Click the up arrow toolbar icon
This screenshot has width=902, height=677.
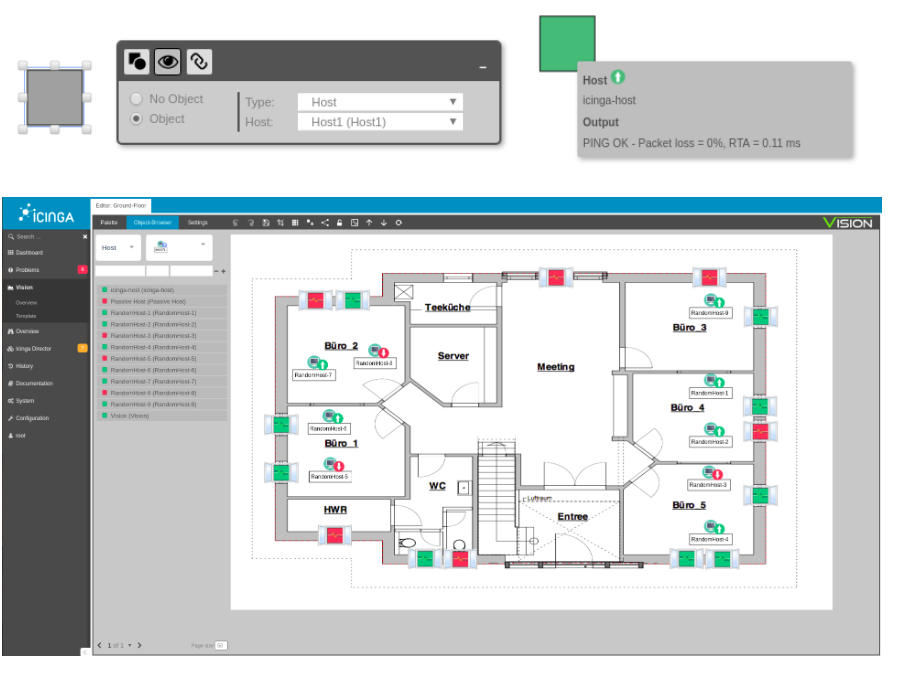click(x=369, y=222)
